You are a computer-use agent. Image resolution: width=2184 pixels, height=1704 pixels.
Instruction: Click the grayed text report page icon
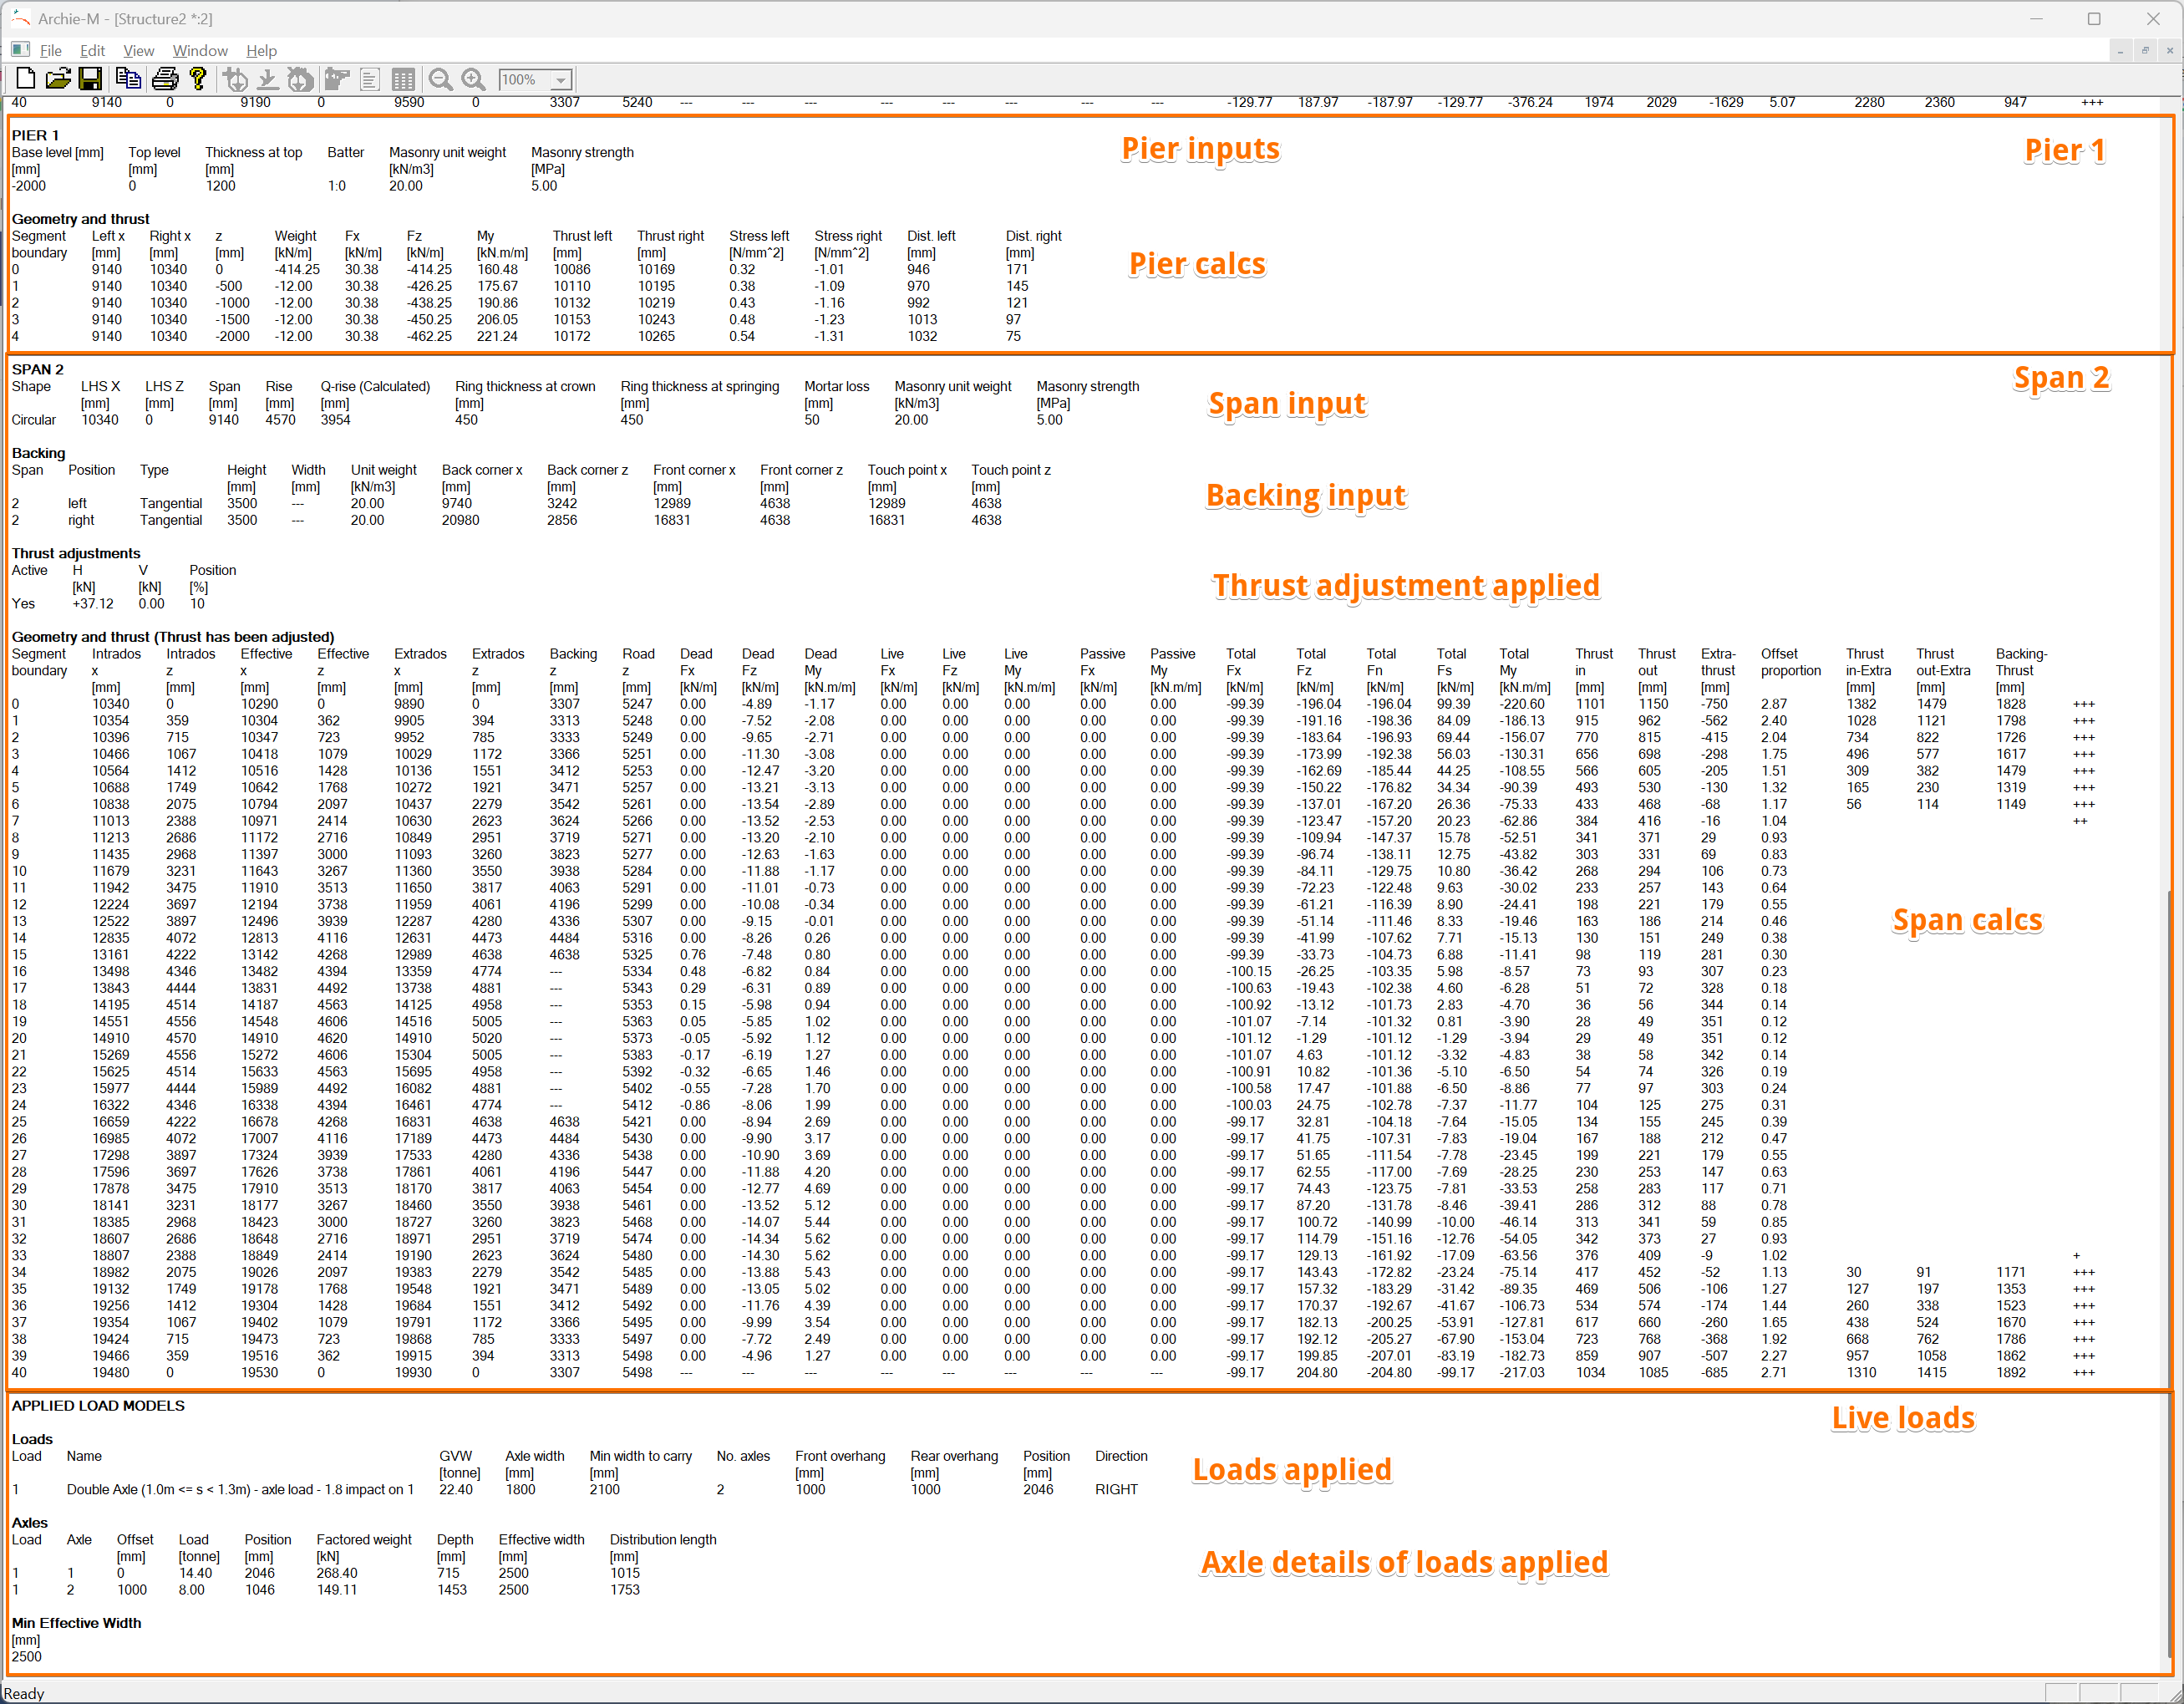(369, 80)
